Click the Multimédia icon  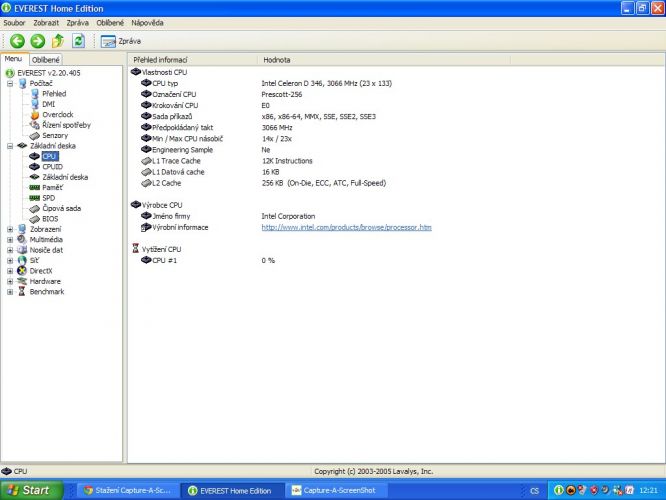pos(22,240)
